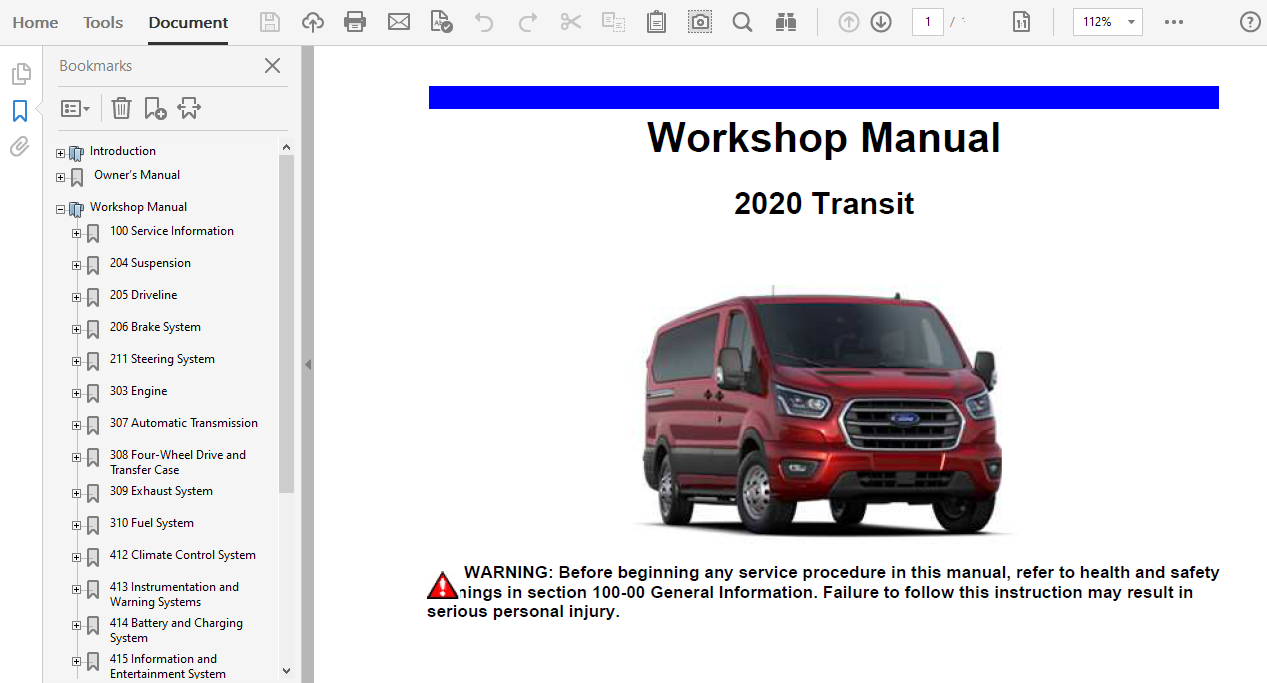
Task: Delete selected bookmark with trash icon
Action: pyautogui.click(x=121, y=108)
